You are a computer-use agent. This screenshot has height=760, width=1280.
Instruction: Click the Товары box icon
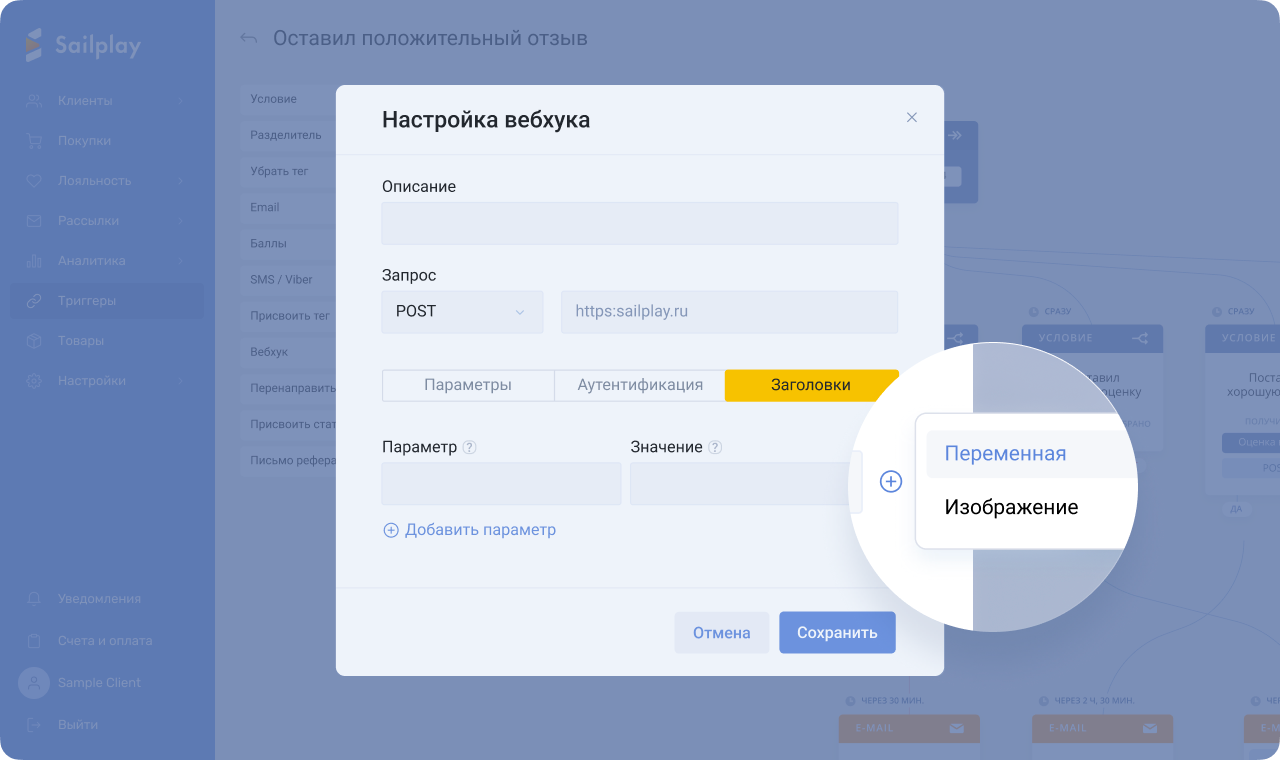[x=34, y=341]
